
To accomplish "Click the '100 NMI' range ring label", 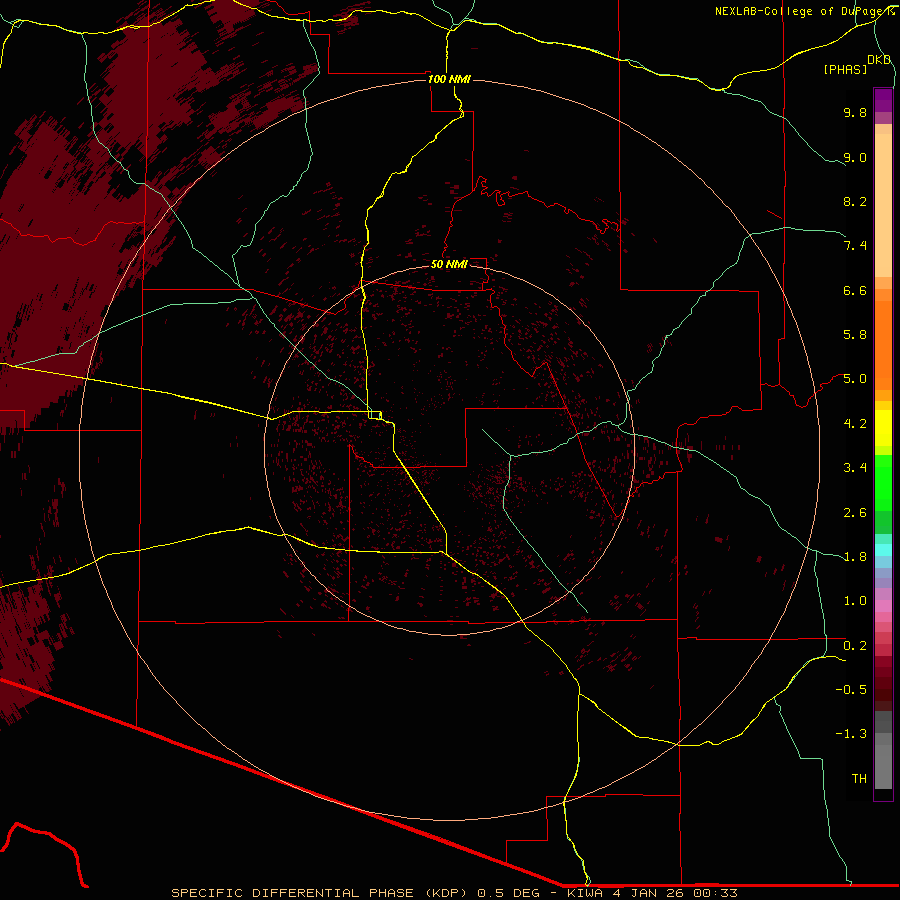I will [x=449, y=79].
